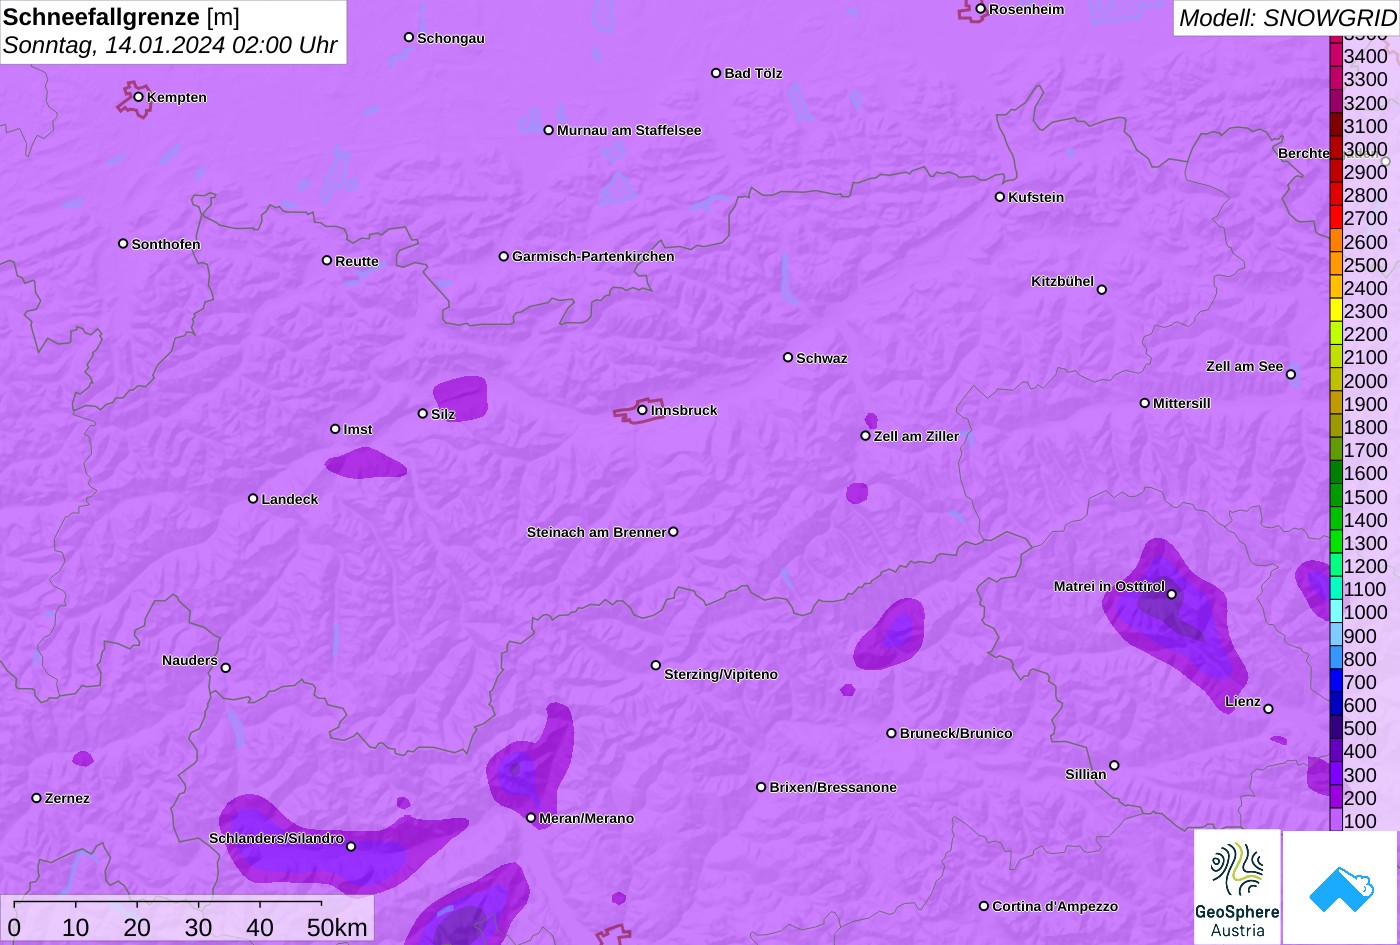Viewport: 1400px width, 945px height.
Task: Click the Landeck map marker dot
Action: click(x=253, y=498)
